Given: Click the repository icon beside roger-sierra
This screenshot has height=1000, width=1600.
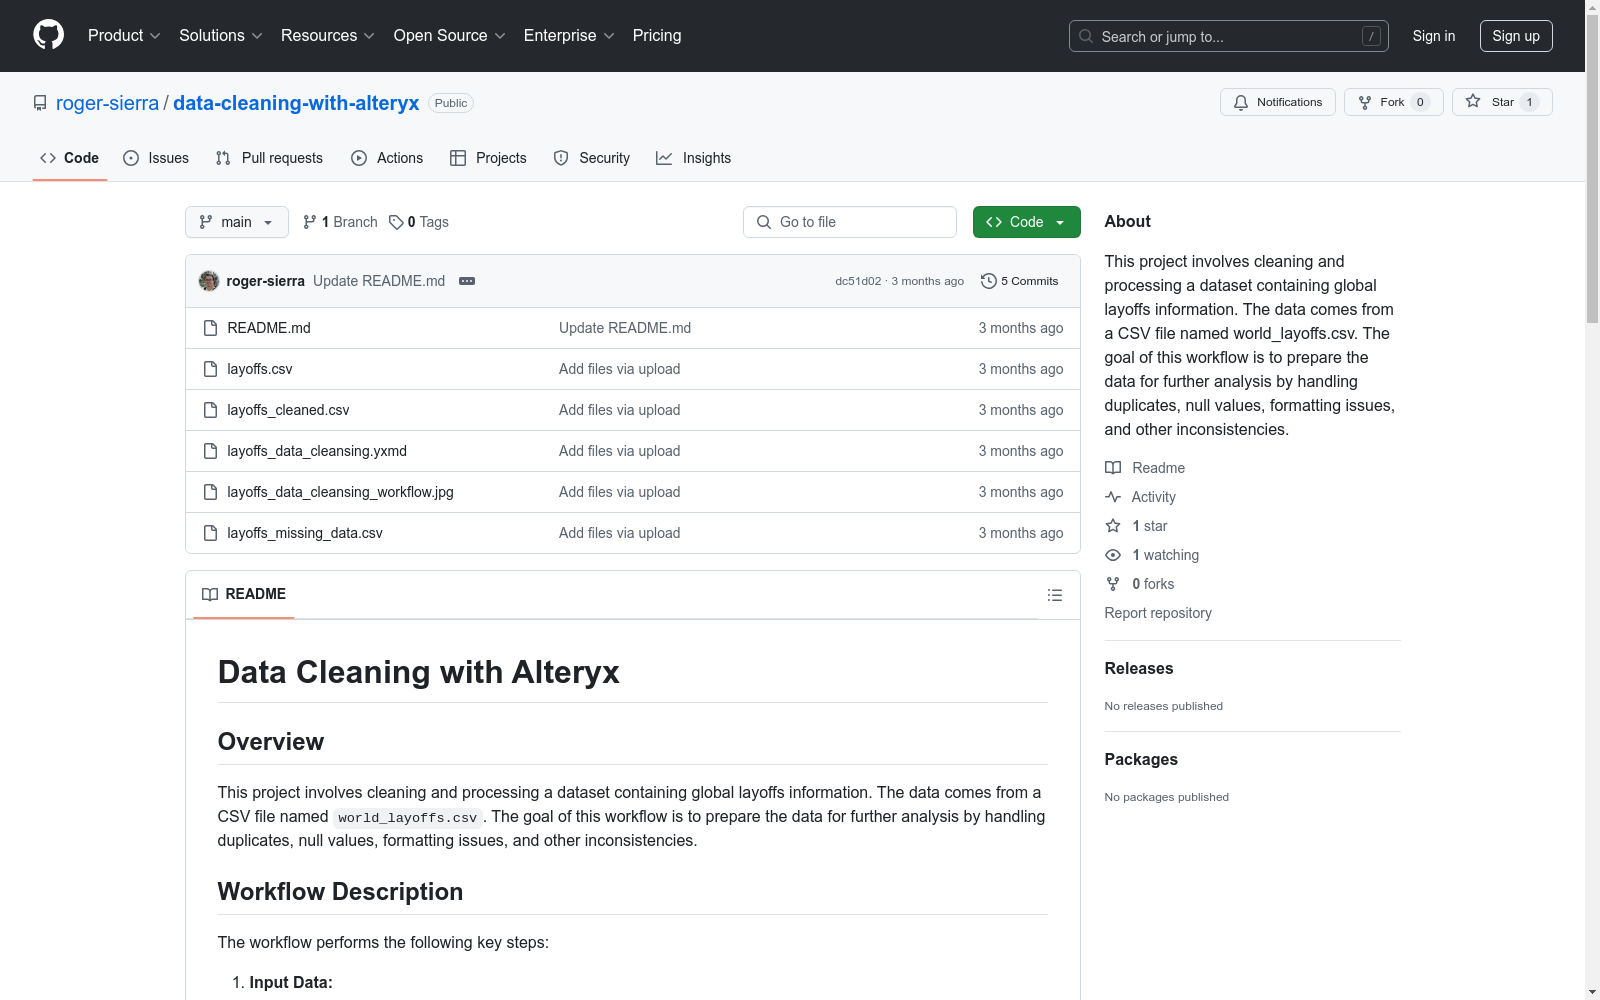Looking at the screenshot, I should tap(40, 103).
